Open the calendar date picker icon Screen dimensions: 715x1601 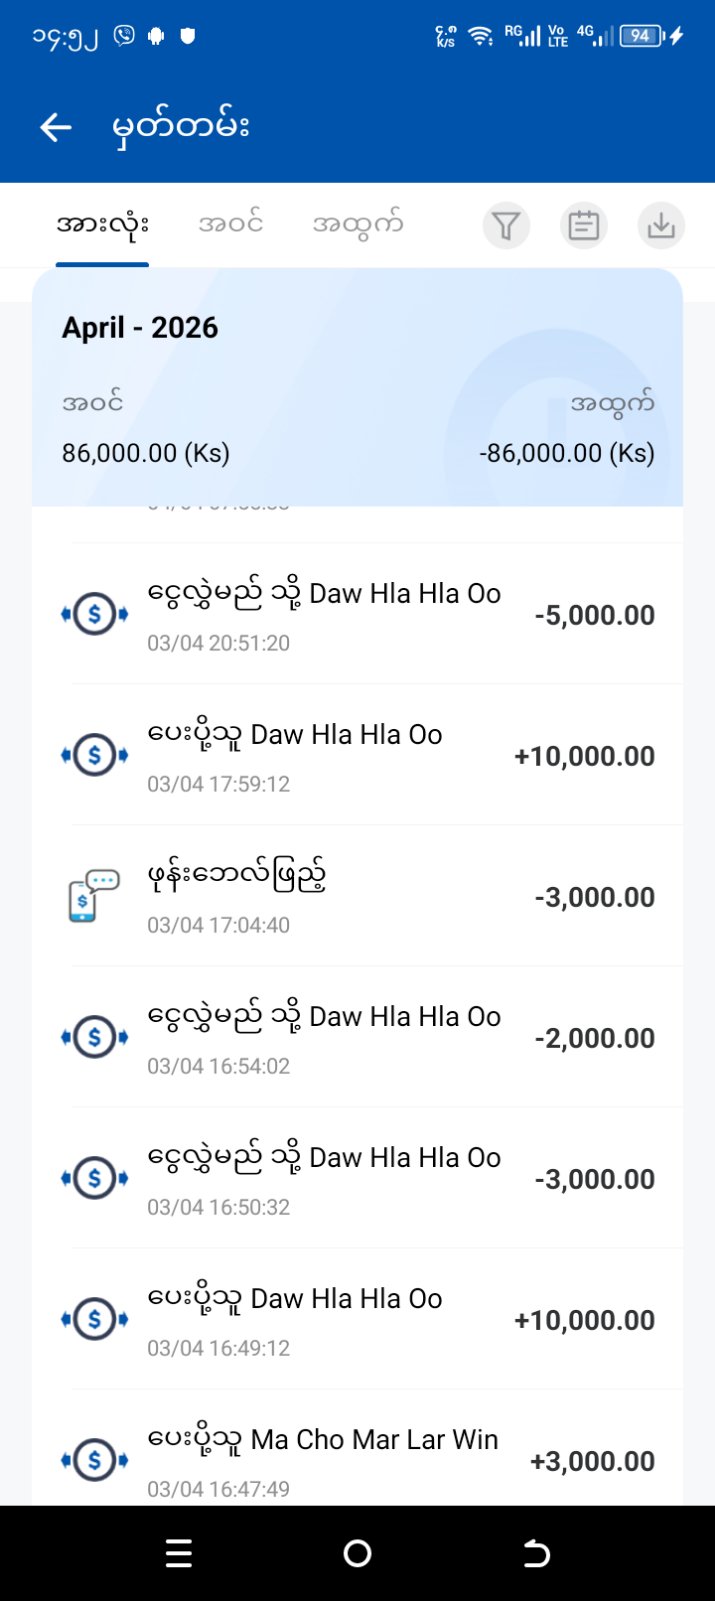[583, 226]
